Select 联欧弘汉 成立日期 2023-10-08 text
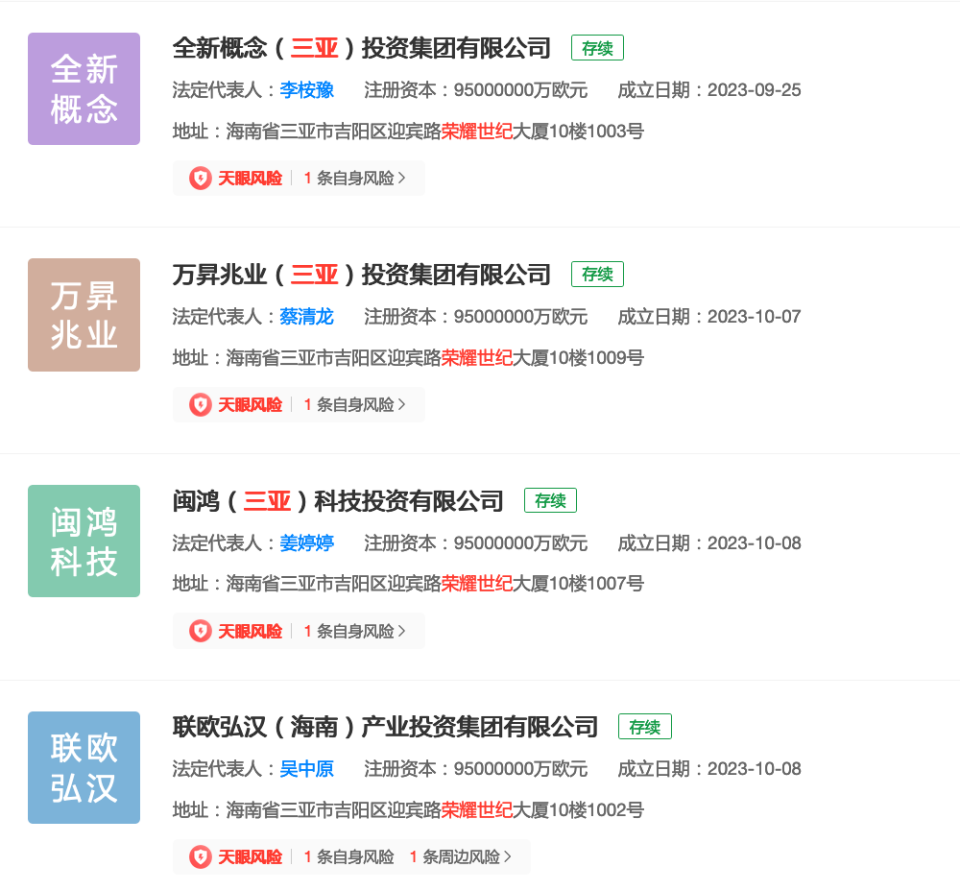Viewport: 960px width, 891px height. pos(709,769)
